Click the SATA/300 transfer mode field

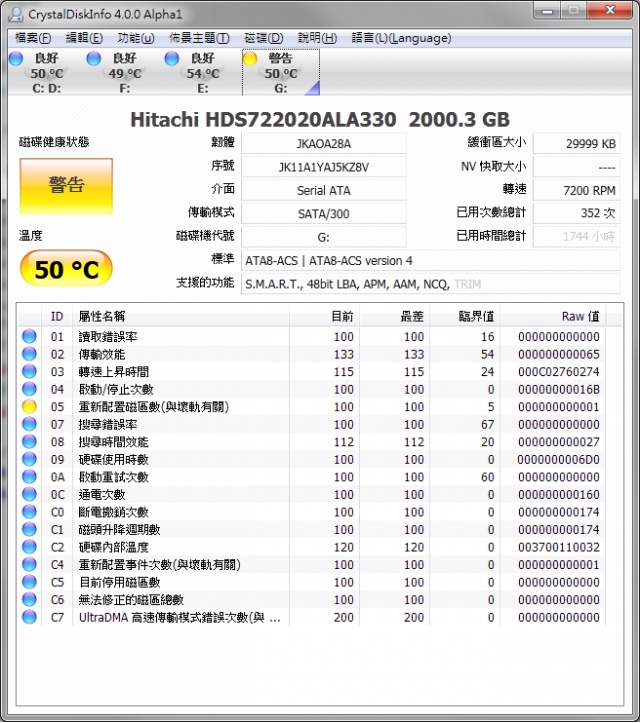pyautogui.click(x=324, y=214)
